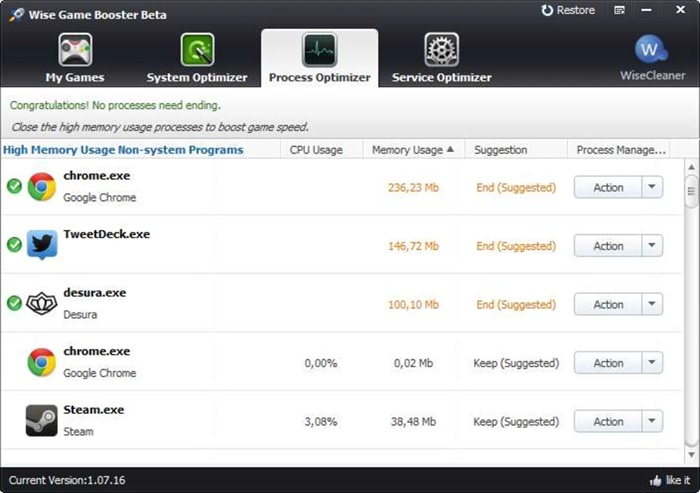Click the first chrome.exe Chrome icon
Screen dimensions: 700x493
pos(42,187)
